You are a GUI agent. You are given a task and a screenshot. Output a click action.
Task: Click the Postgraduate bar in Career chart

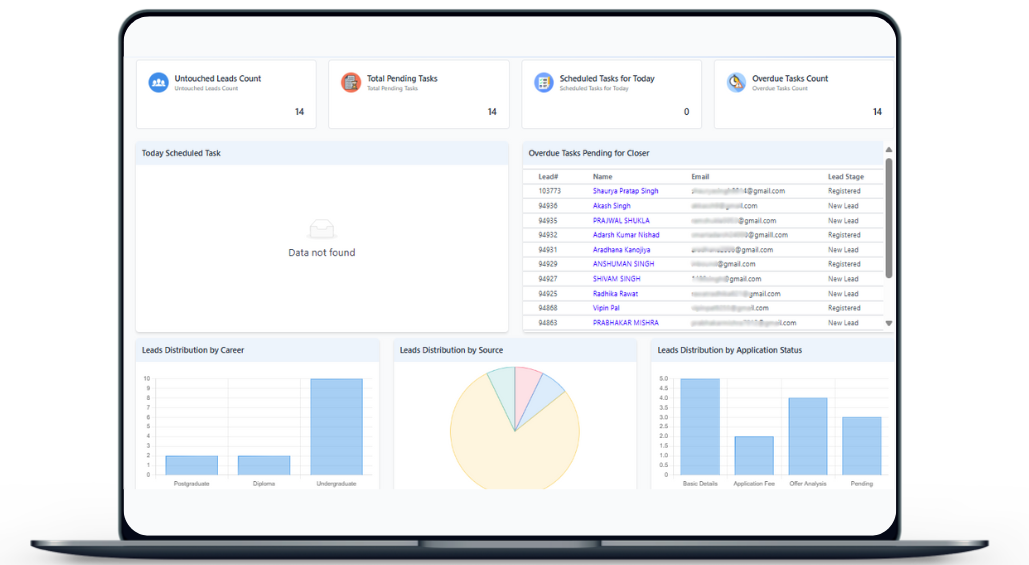point(191,465)
